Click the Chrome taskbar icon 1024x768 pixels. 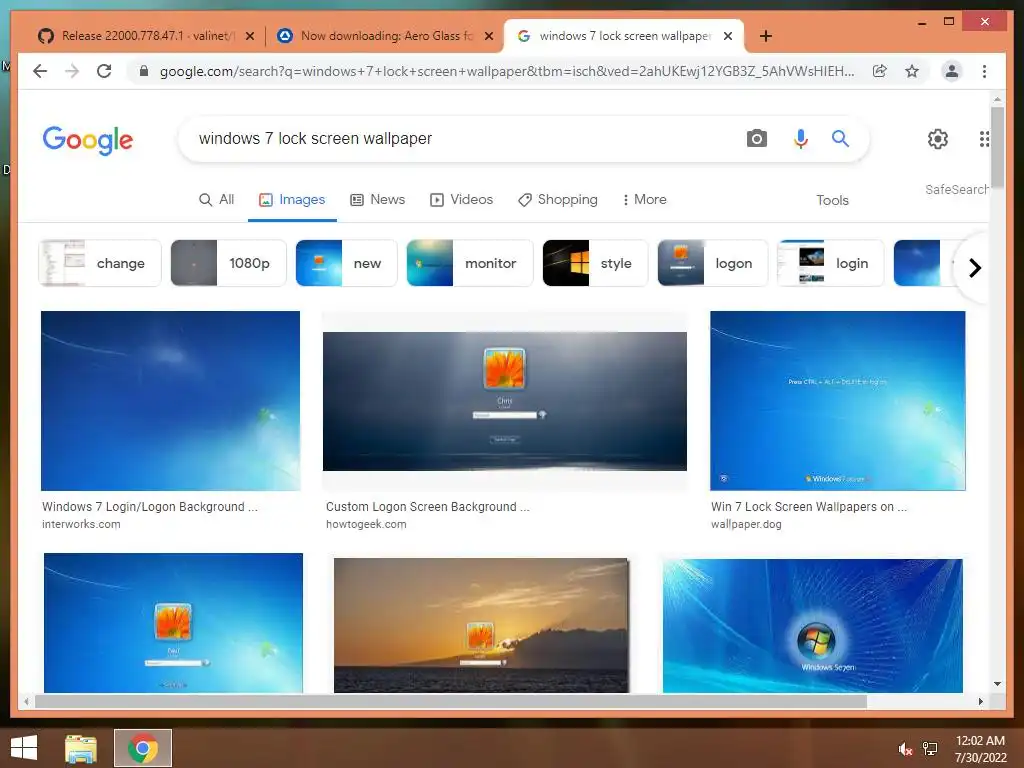tap(143, 748)
